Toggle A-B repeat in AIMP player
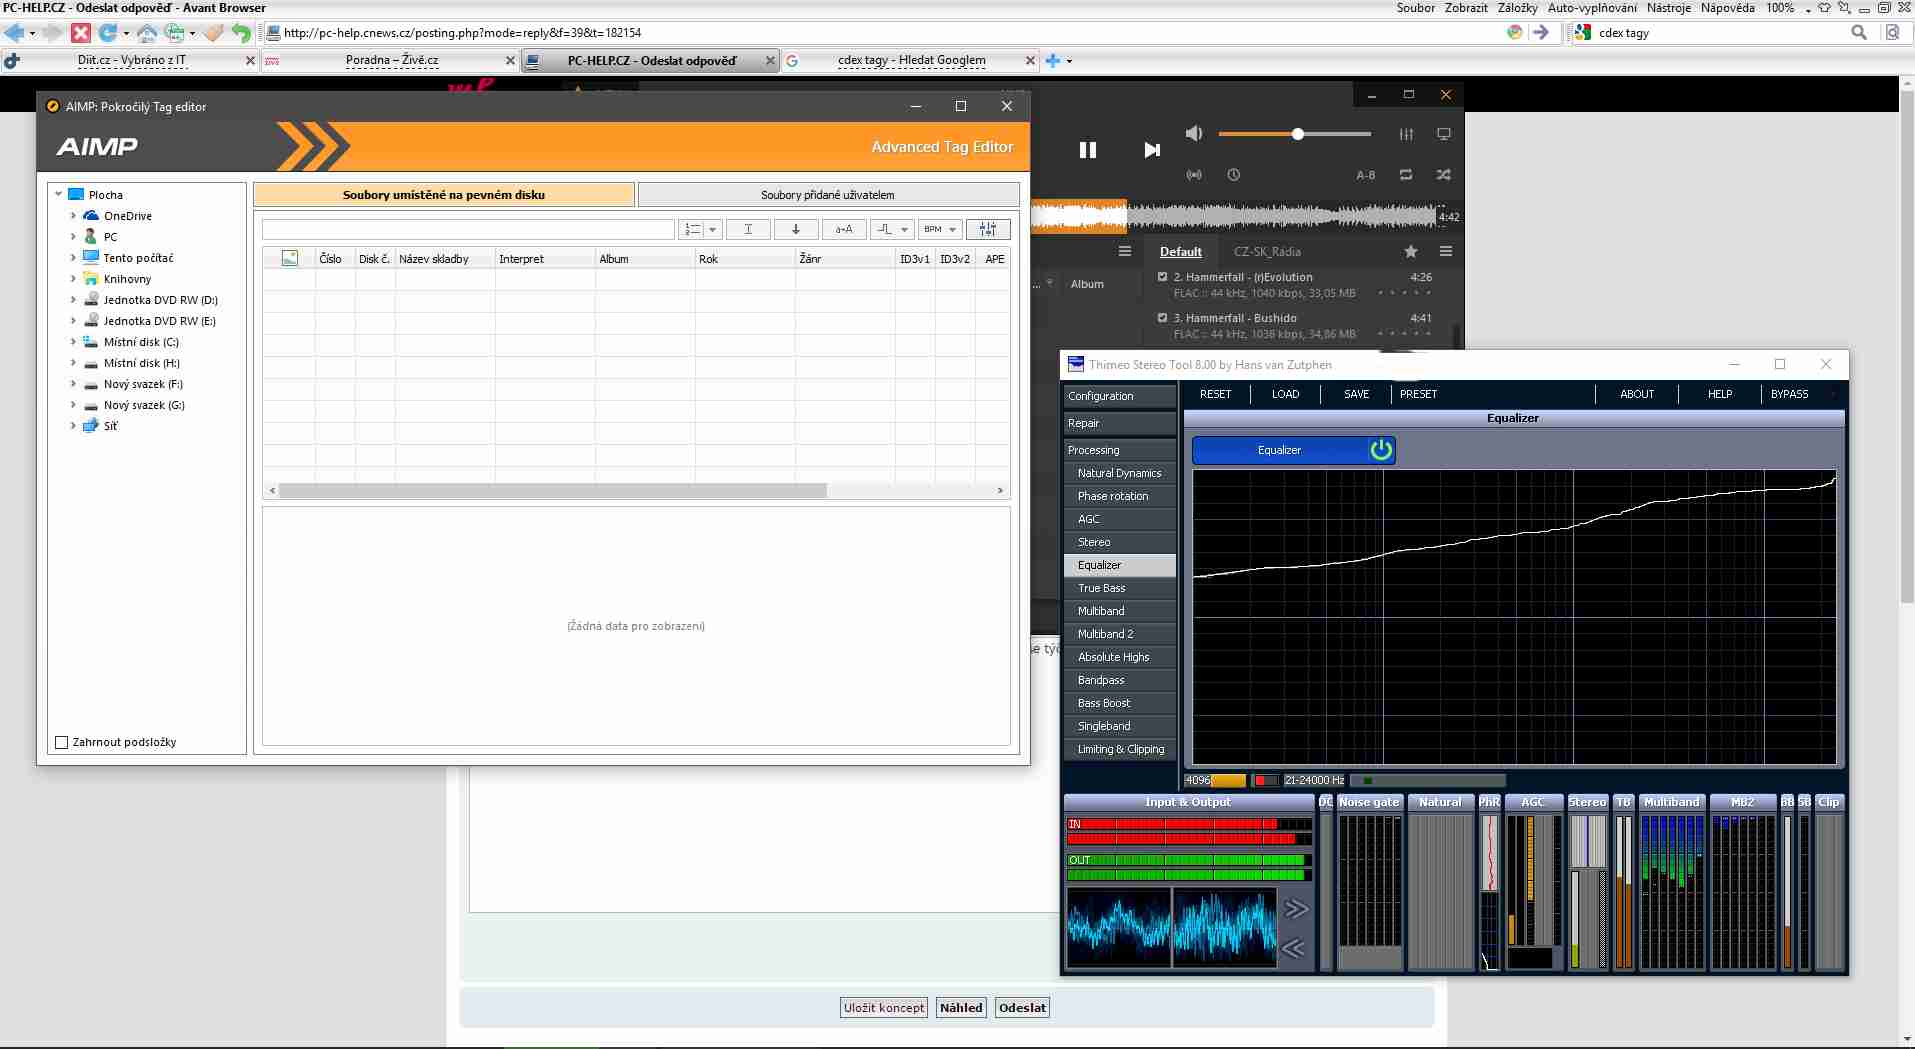Screen dimensions: 1915x1049 coord(1365,175)
